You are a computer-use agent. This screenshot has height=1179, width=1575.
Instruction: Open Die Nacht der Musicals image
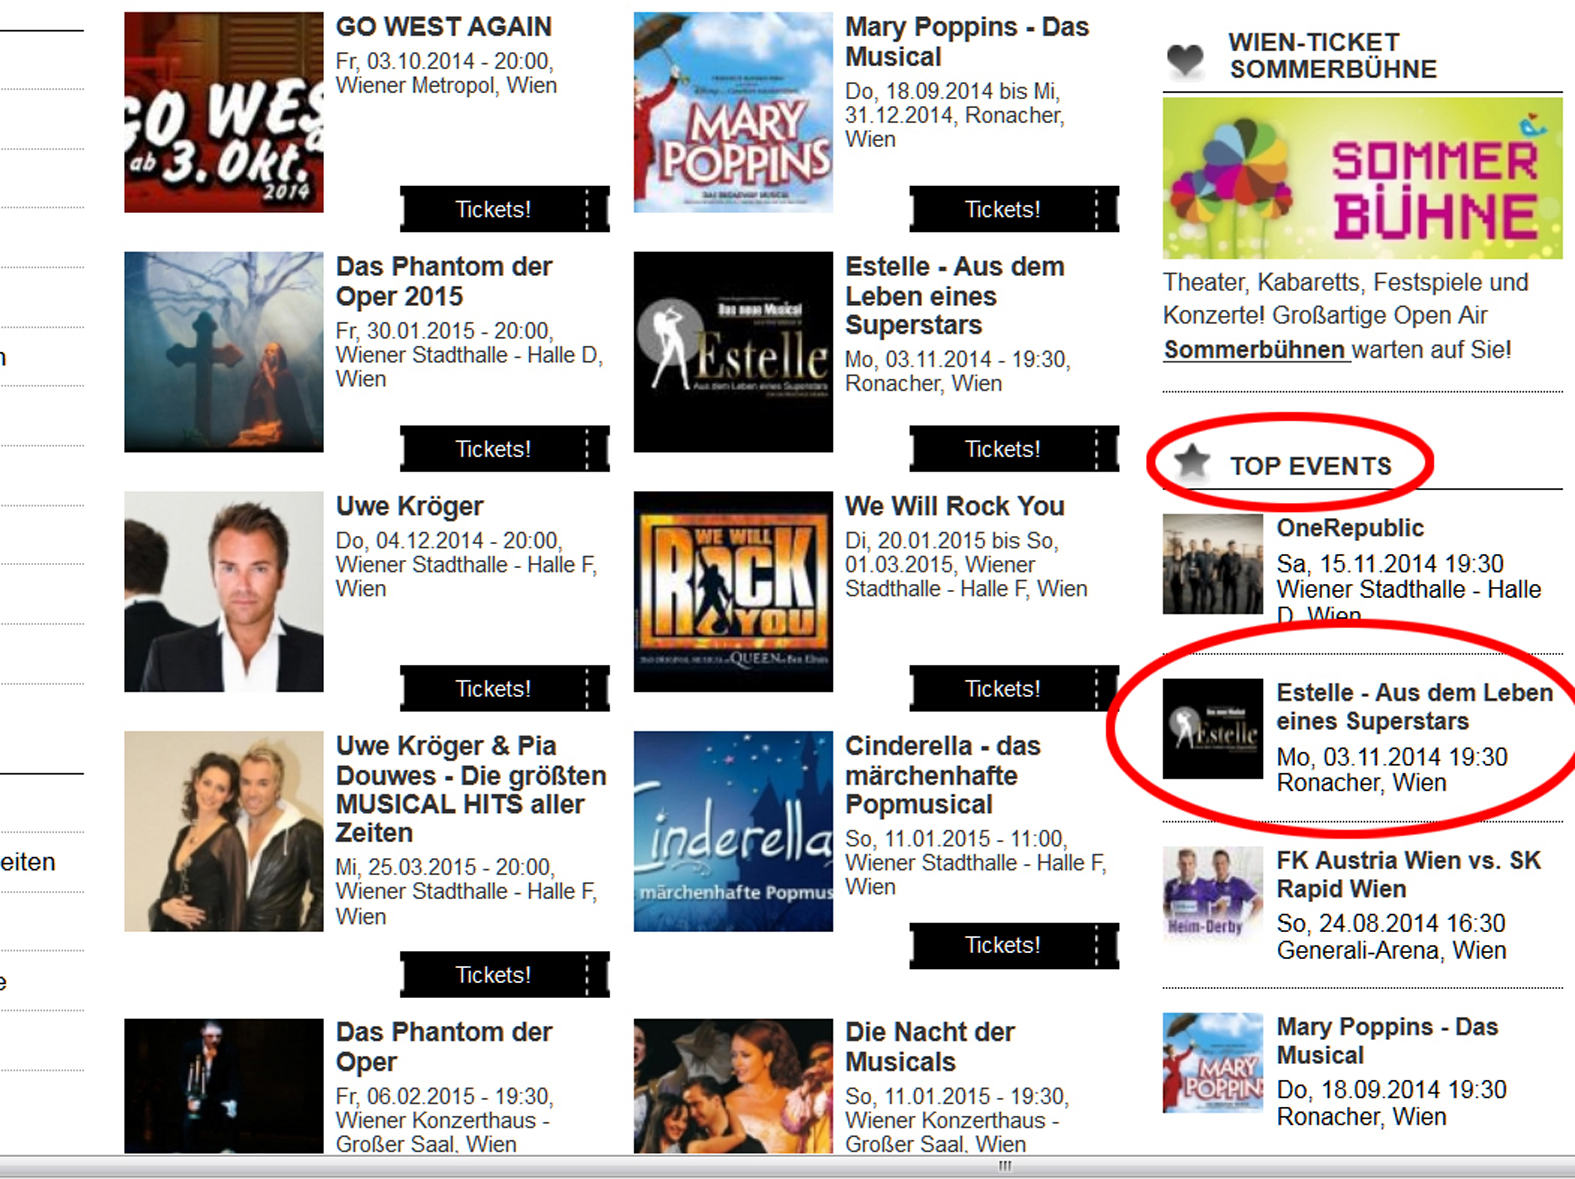733,1086
